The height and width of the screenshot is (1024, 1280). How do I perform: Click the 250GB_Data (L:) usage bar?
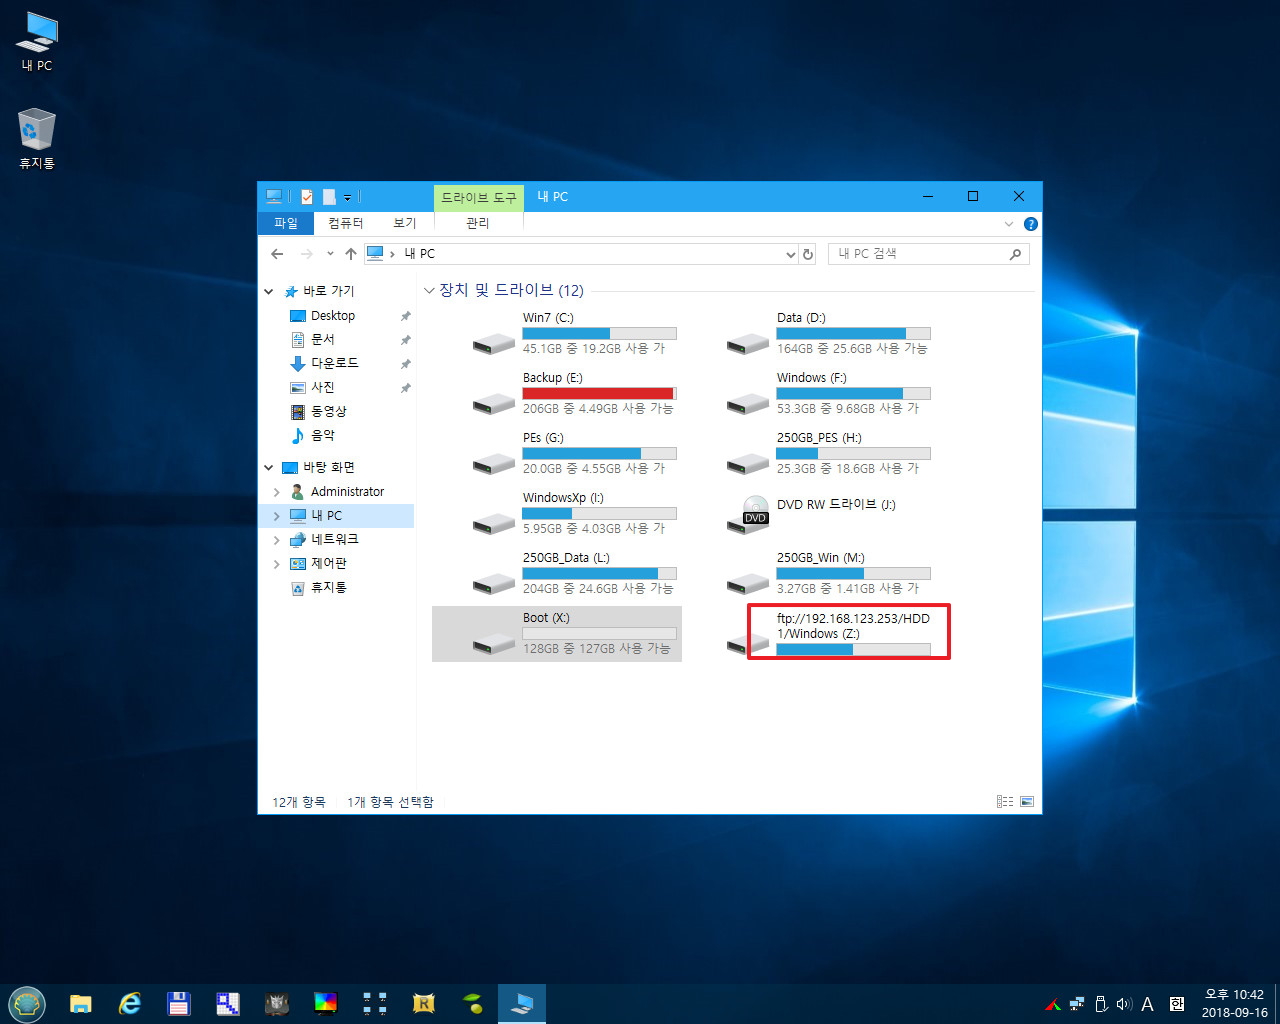[x=599, y=573]
